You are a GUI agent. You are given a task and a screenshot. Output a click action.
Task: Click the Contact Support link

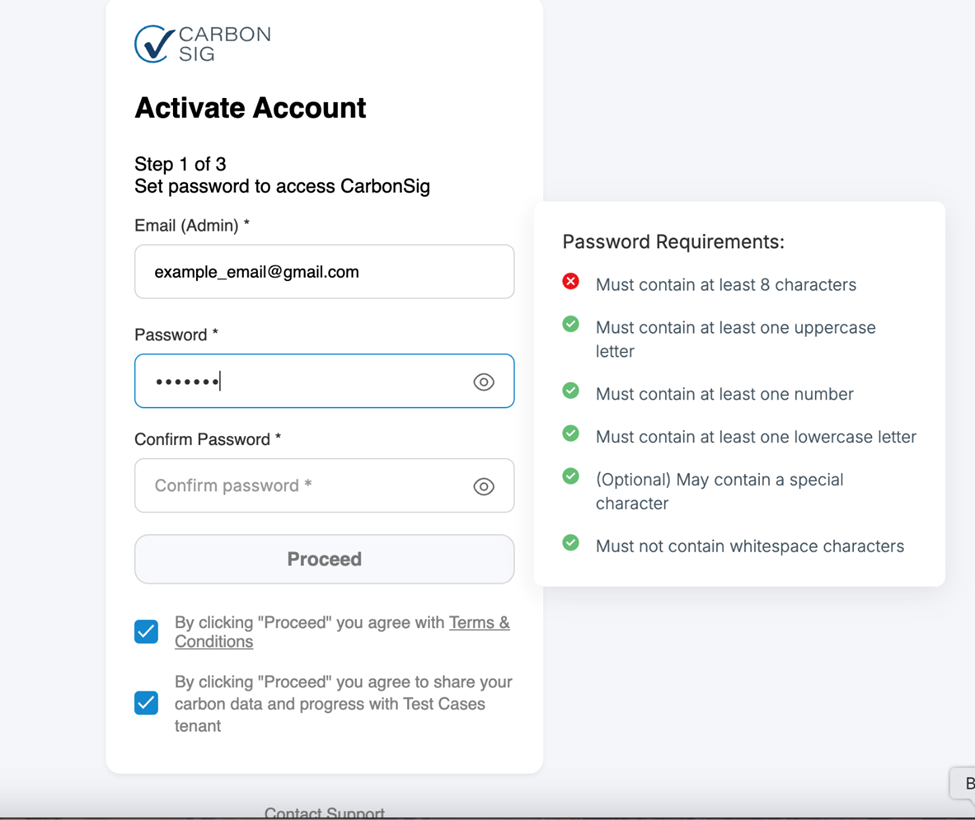(324, 813)
